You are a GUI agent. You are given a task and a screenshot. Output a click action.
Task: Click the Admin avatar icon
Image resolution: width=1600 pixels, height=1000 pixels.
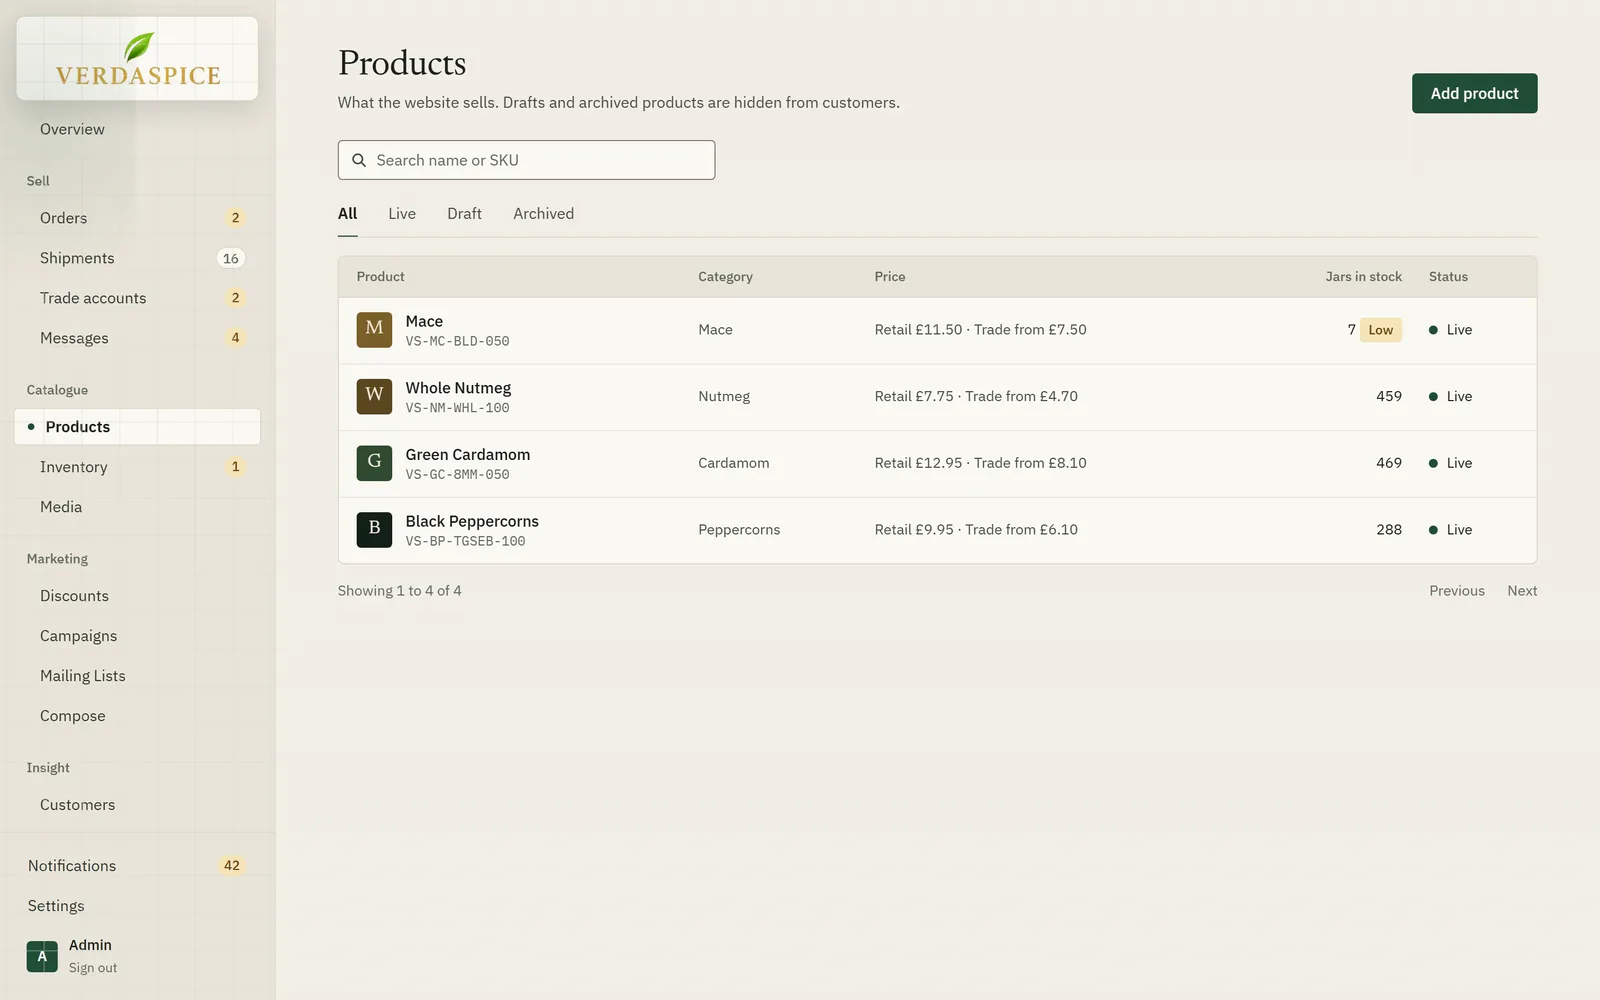point(42,956)
